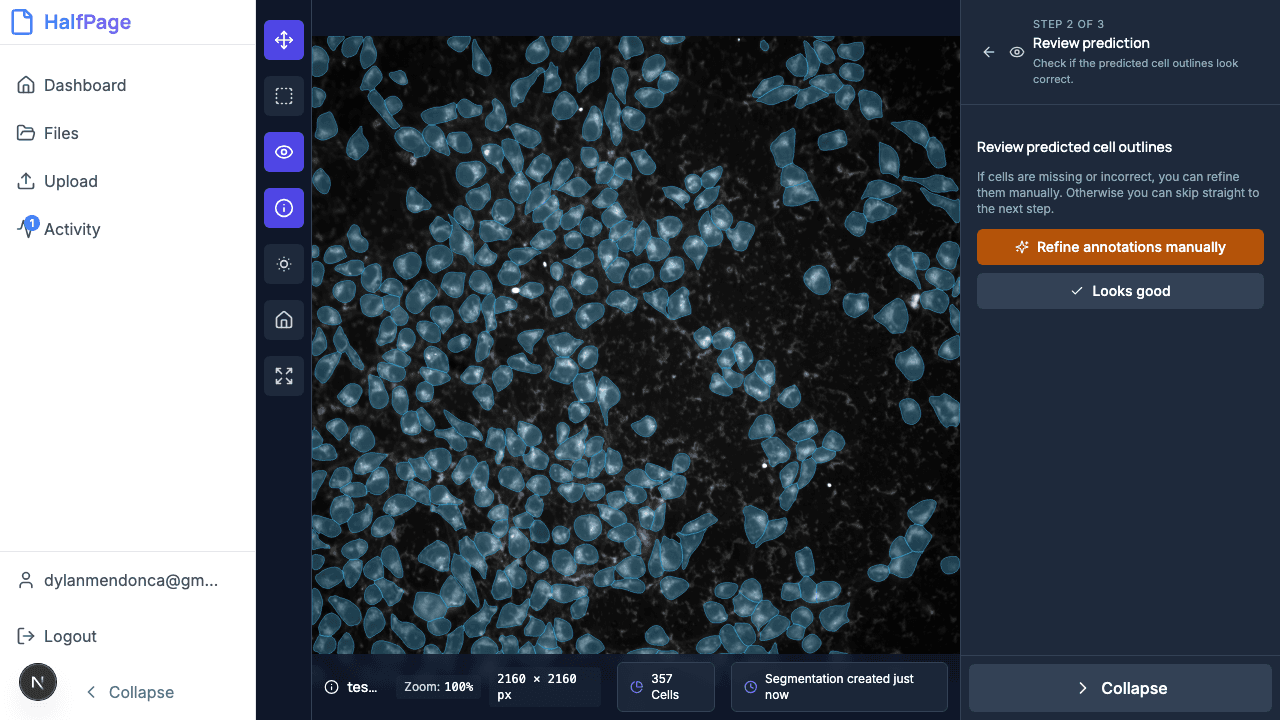The width and height of the screenshot is (1280, 720).
Task: Reset the view with the Home tool
Action: pos(283,320)
